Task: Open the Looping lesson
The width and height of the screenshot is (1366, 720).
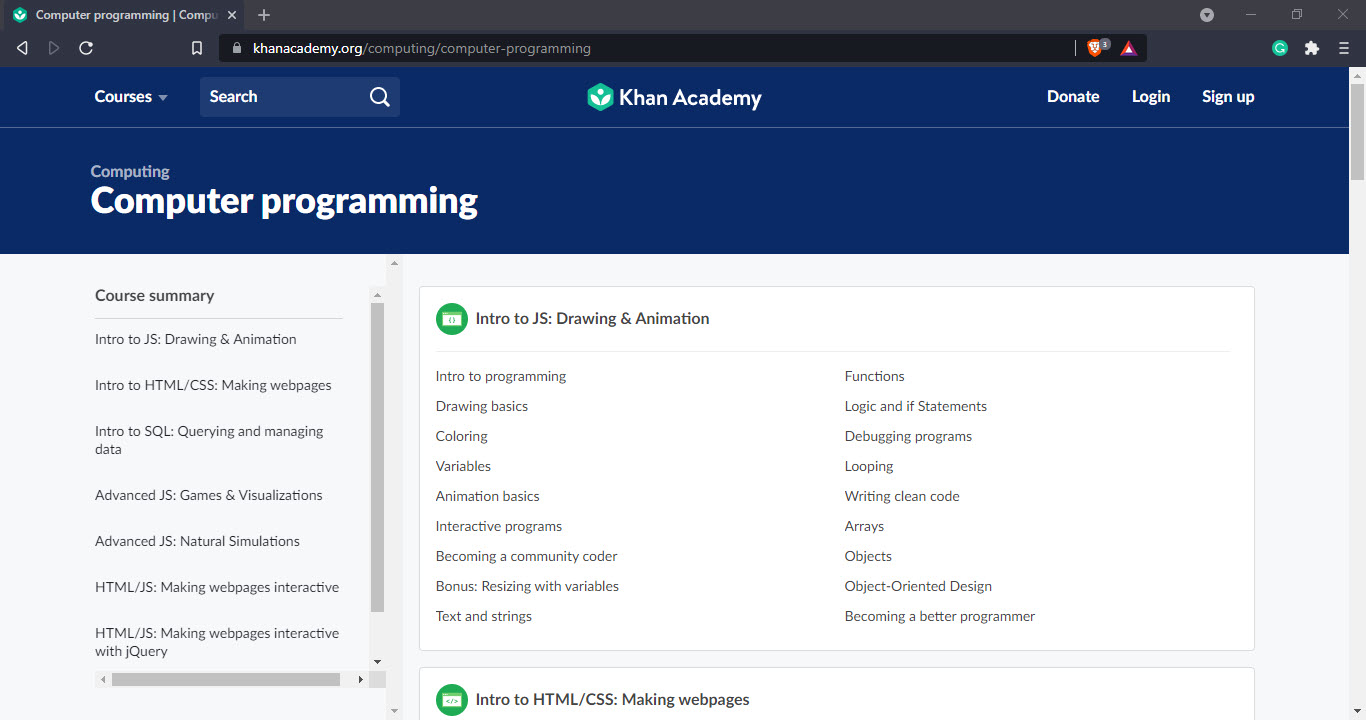Action: [869, 467]
